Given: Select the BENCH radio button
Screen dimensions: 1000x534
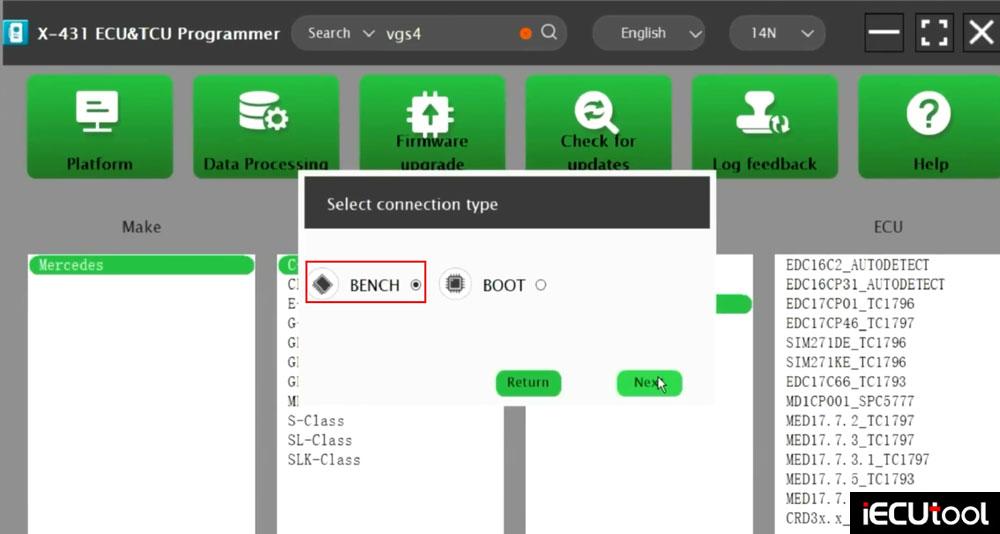Looking at the screenshot, I should click(x=416, y=285).
